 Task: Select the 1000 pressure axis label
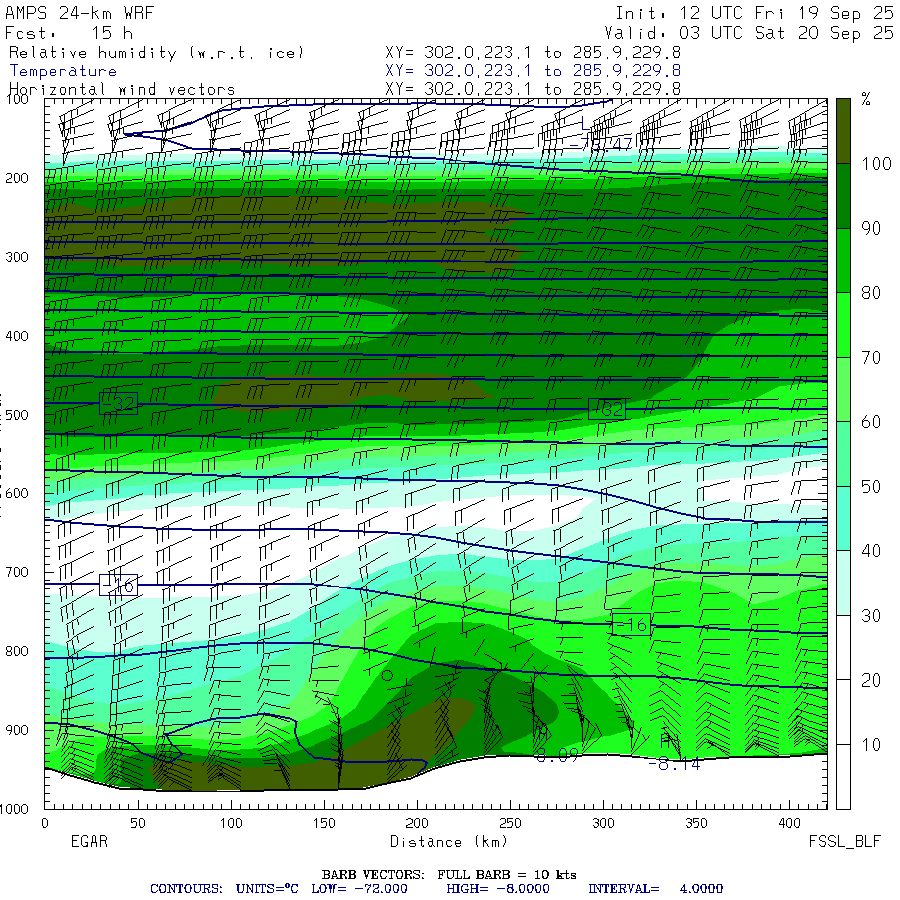click(14, 809)
